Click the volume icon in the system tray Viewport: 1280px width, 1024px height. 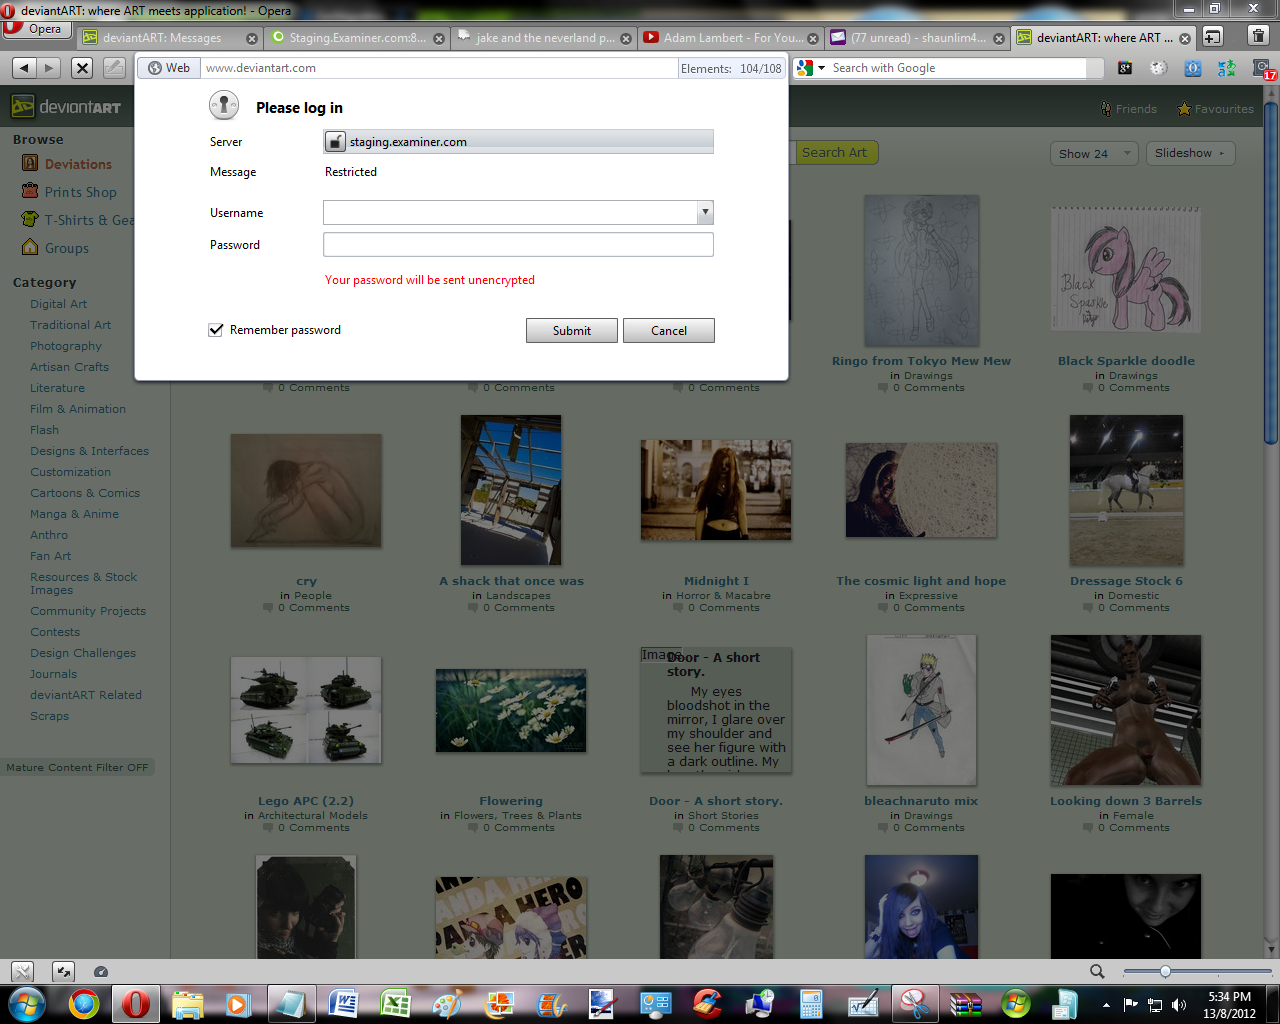point(1179,1005)
